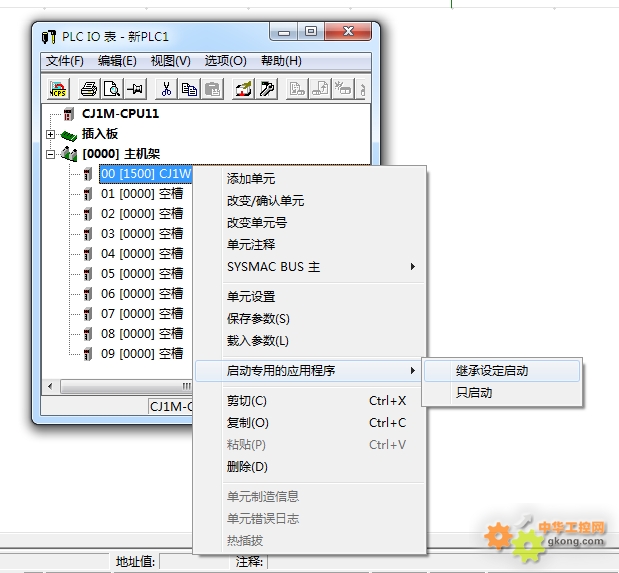619x573 pixels.
Task: Maximize the PLC IO 表 window
Action: pos(311,32)
